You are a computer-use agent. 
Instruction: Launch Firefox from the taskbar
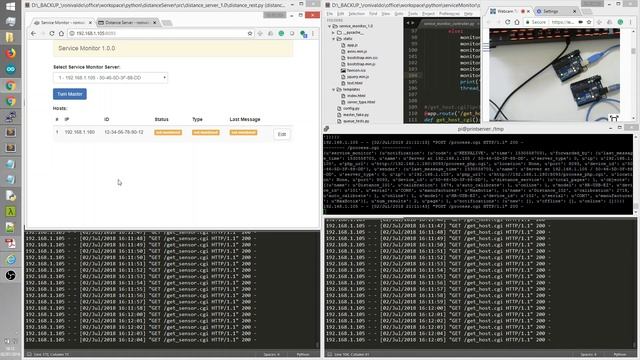[11, 53]
